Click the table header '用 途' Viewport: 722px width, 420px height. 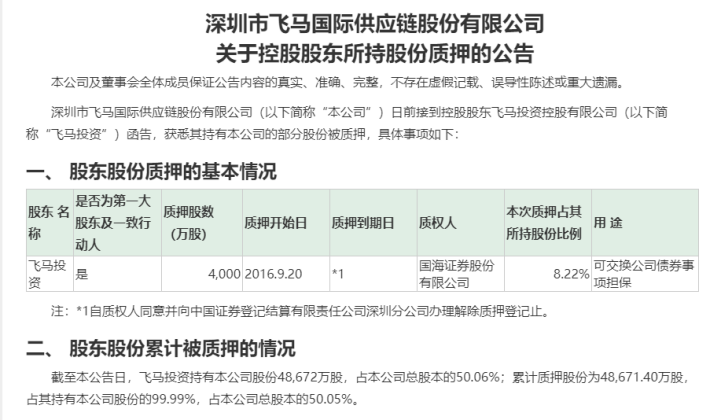[x=645, y=223]
